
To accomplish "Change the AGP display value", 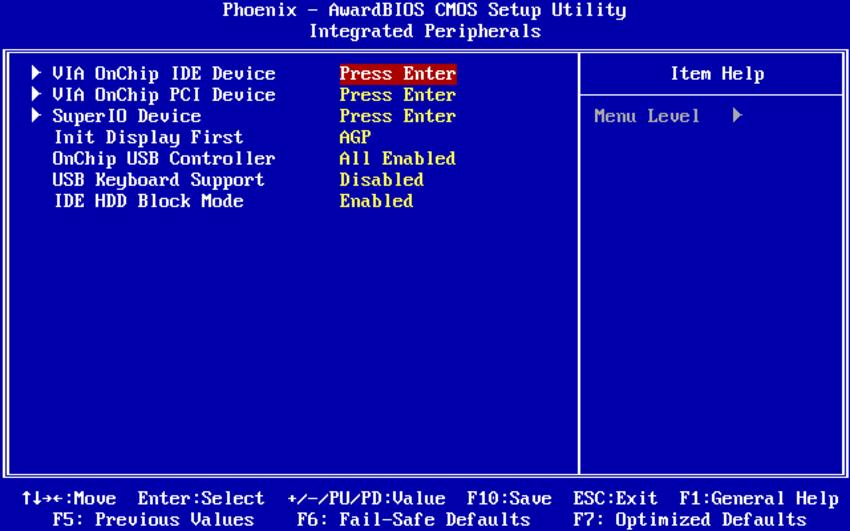I will pyautogui.click(x=355, y=137).
